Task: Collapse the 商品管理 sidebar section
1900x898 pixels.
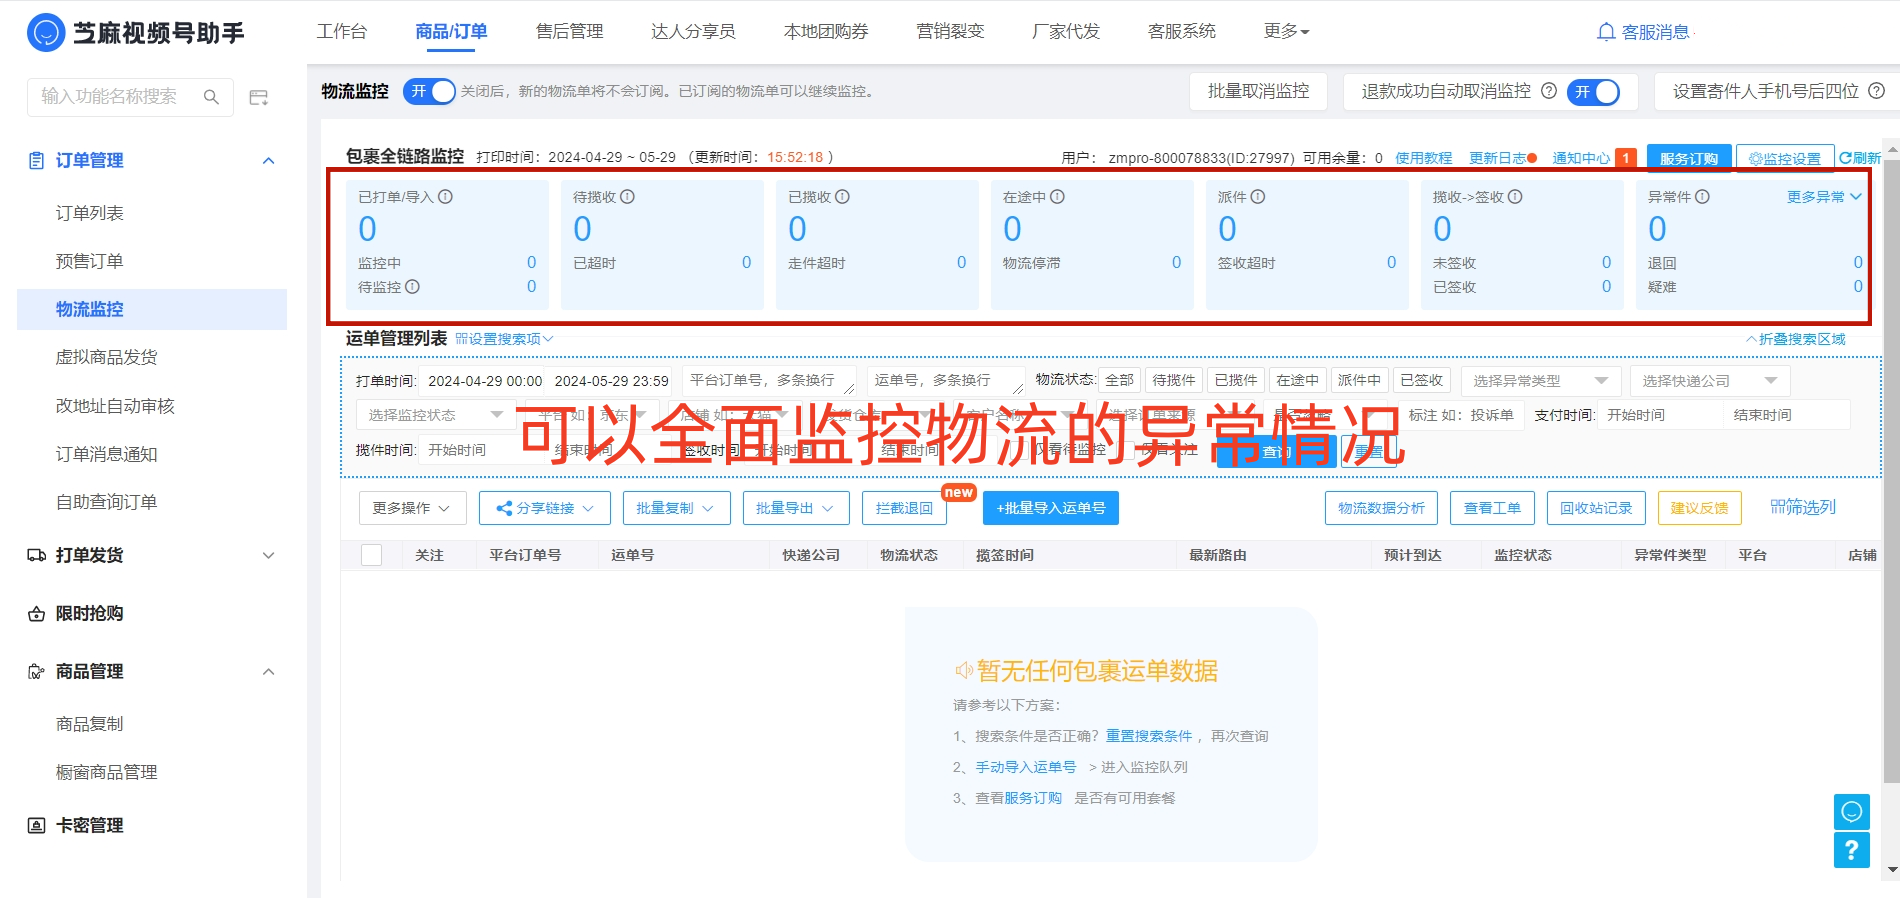Action: point(269,672)
